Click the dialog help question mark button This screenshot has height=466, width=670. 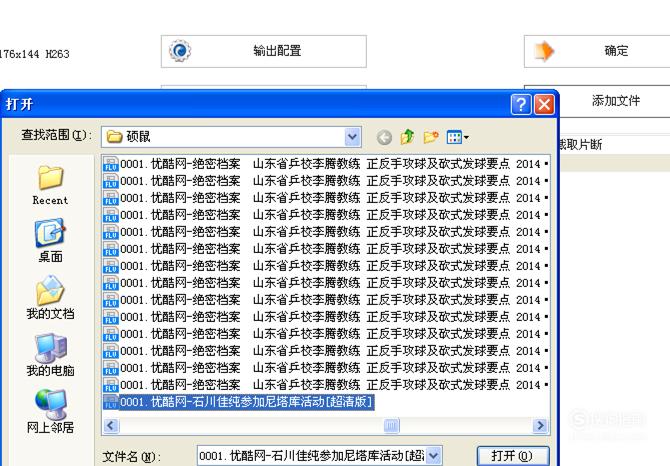(521, 104)
